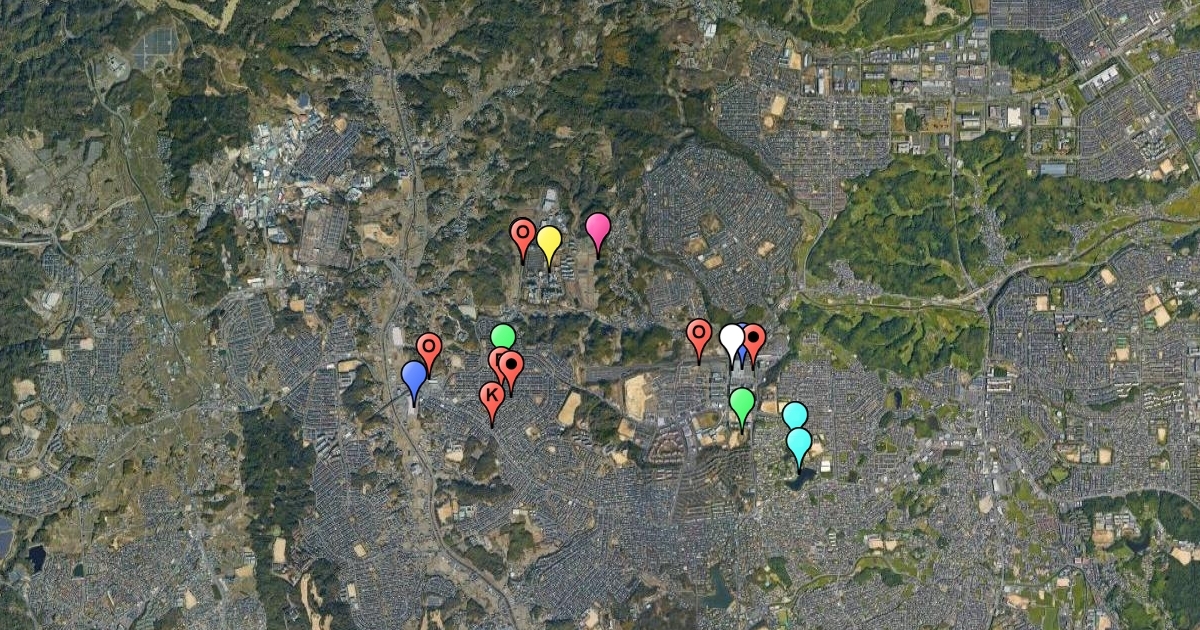Open the red O marker above the blue pin
This screenshot has height=630, width=1200.
429,348
